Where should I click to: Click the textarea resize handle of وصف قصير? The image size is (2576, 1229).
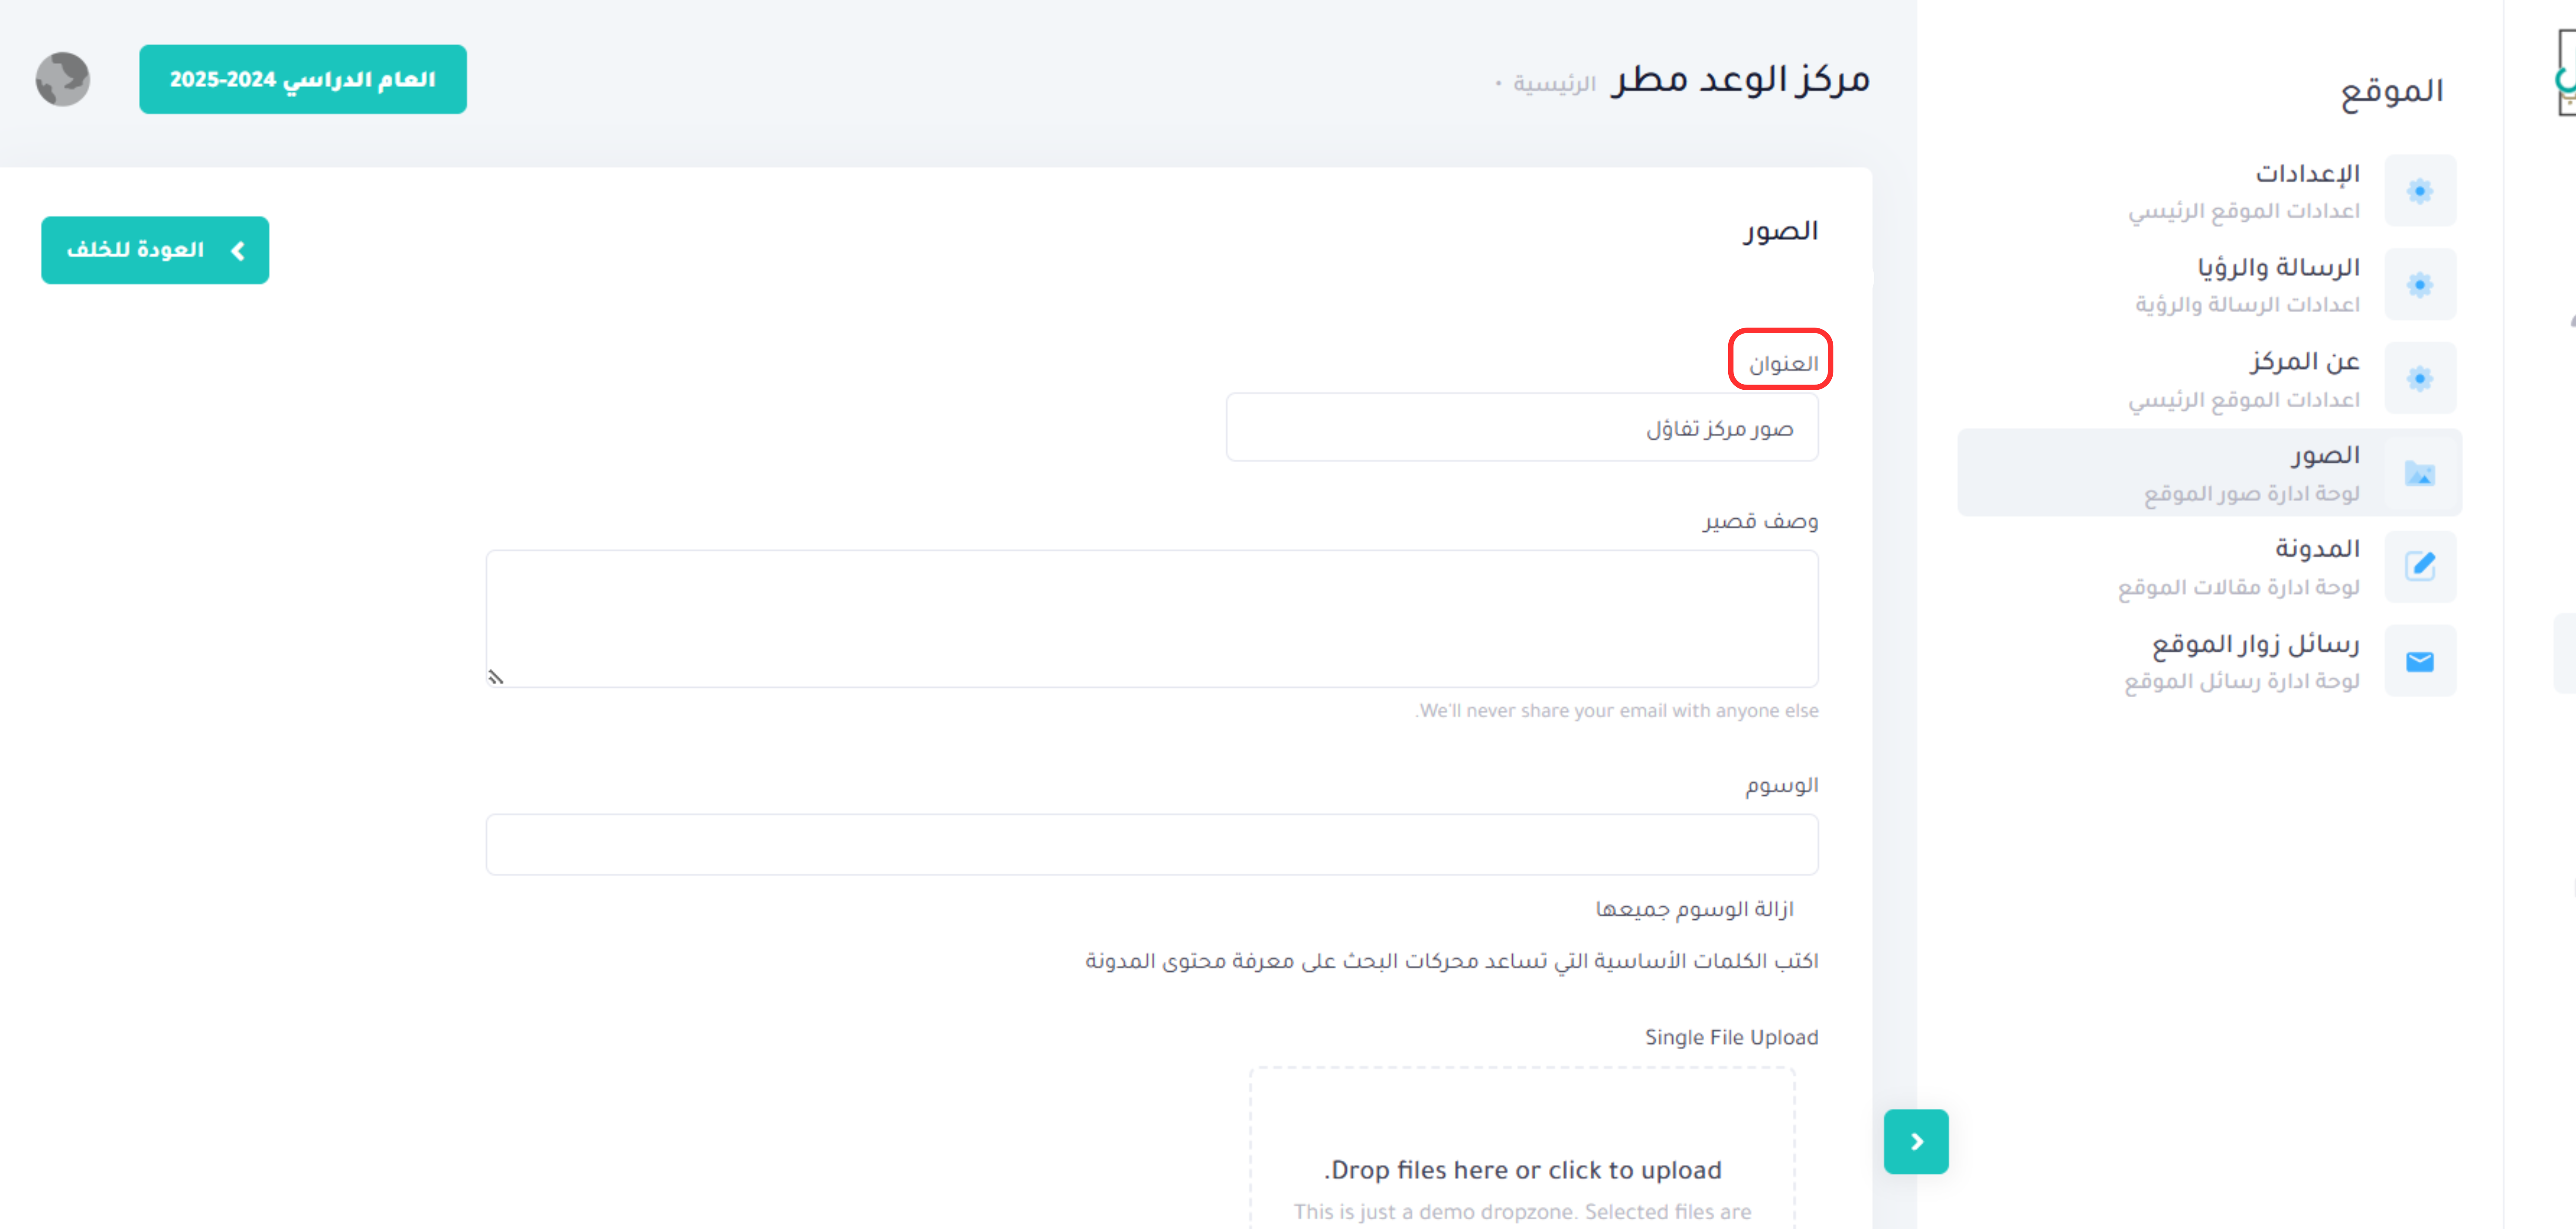496,677
